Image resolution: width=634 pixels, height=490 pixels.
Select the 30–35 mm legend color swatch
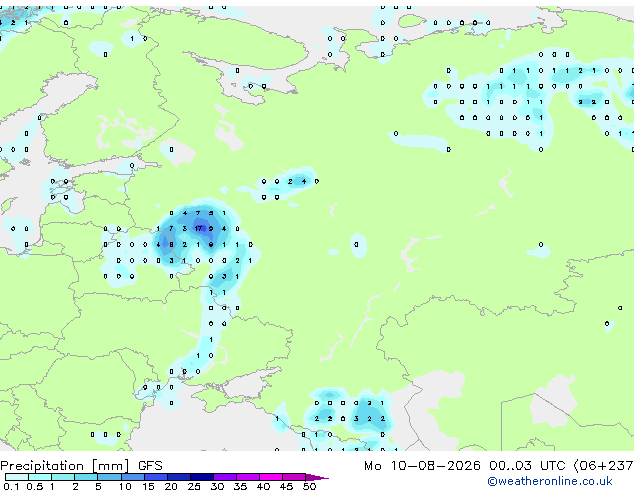coord(225,477)
